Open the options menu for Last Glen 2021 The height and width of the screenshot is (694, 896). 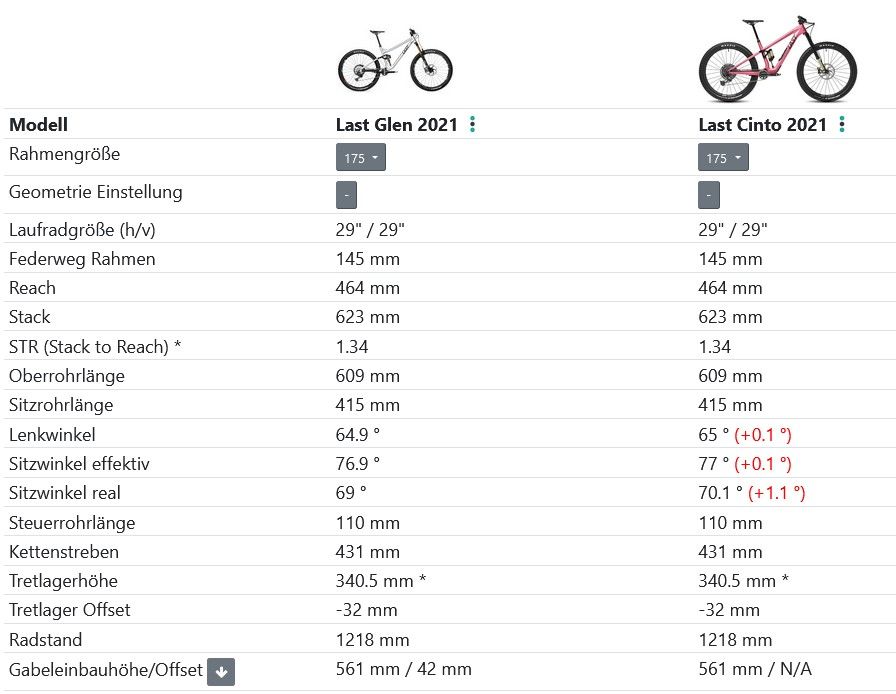tap(473, 125)
